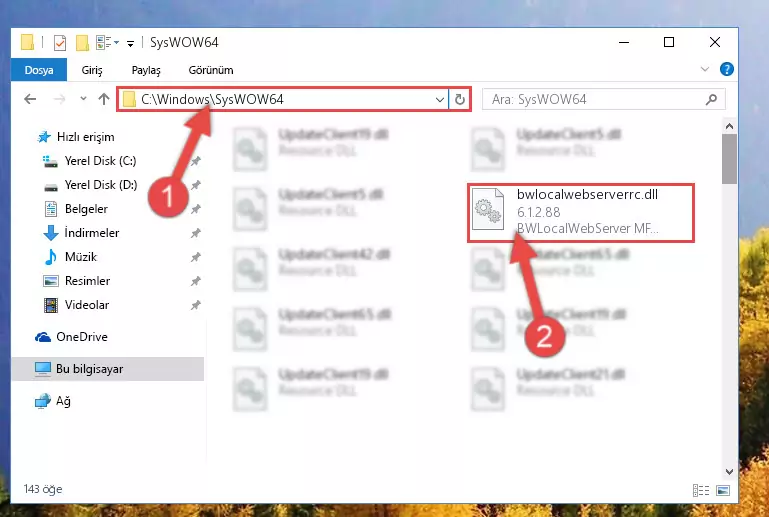Screen dimensions: 769x517
Task: Click the 143 öğe status text
Action: tap(43, 489)
